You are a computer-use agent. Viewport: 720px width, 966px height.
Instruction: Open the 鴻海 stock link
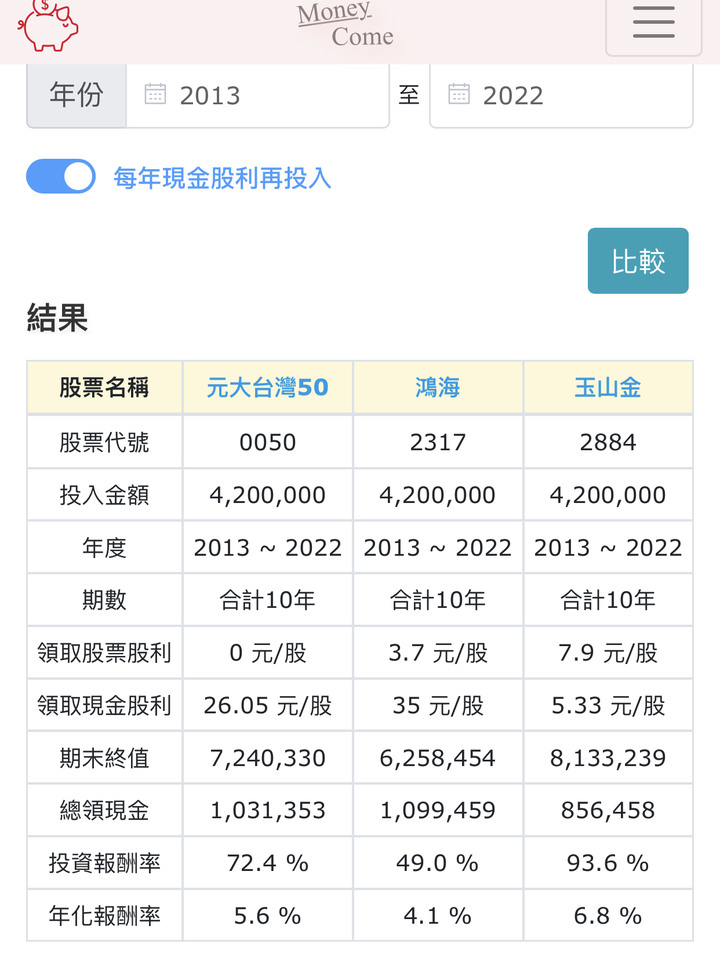coord(437,388)
